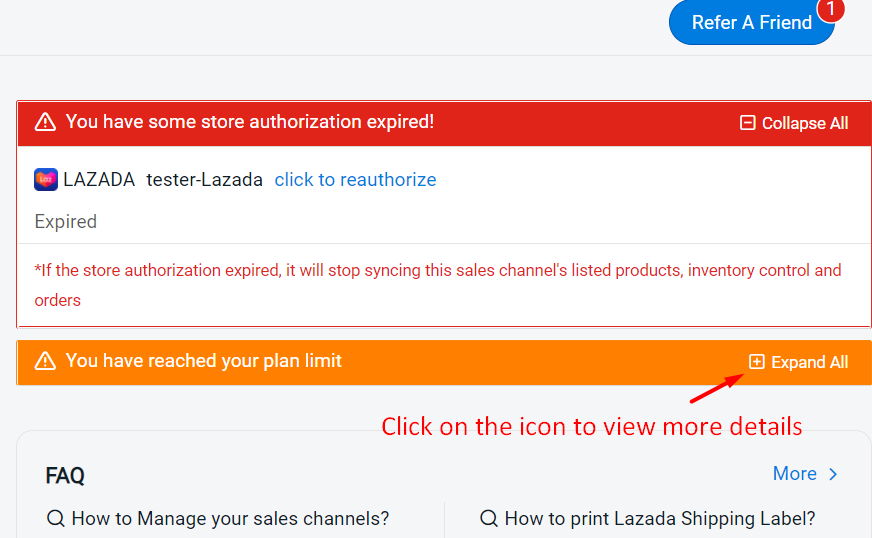
Task: Open 'How to print Lazada Shipping Label?'
Action: [x=660, y=518]
